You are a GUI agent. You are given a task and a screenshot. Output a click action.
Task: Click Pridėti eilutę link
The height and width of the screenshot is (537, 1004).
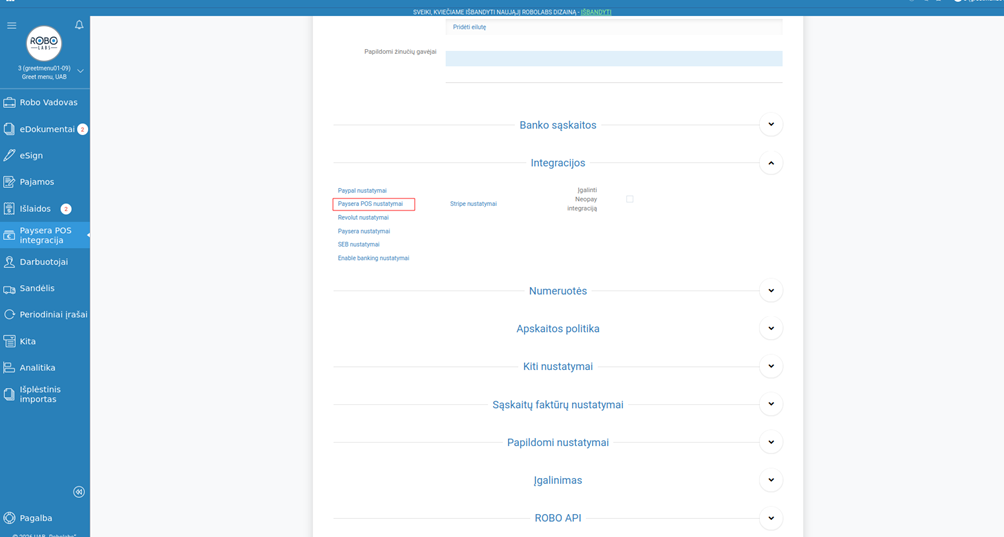click(x=469, y=27)
